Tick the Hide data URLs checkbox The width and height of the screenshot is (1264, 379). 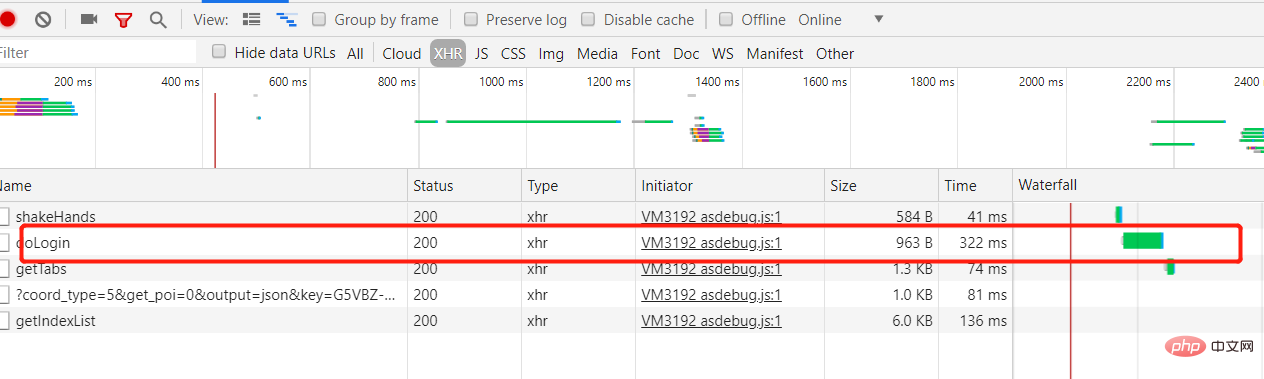[x=219, y=52]
